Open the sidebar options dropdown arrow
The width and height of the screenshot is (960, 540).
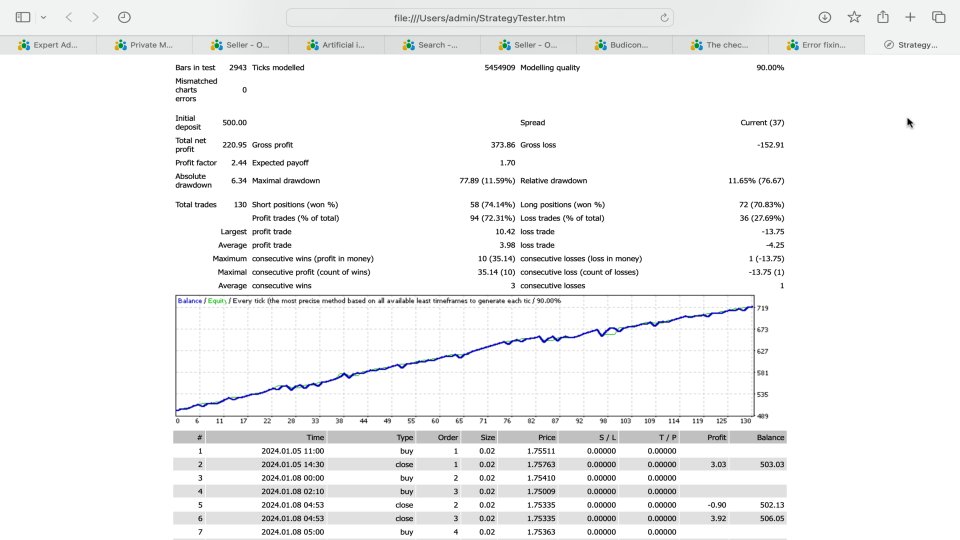(43, 18)
